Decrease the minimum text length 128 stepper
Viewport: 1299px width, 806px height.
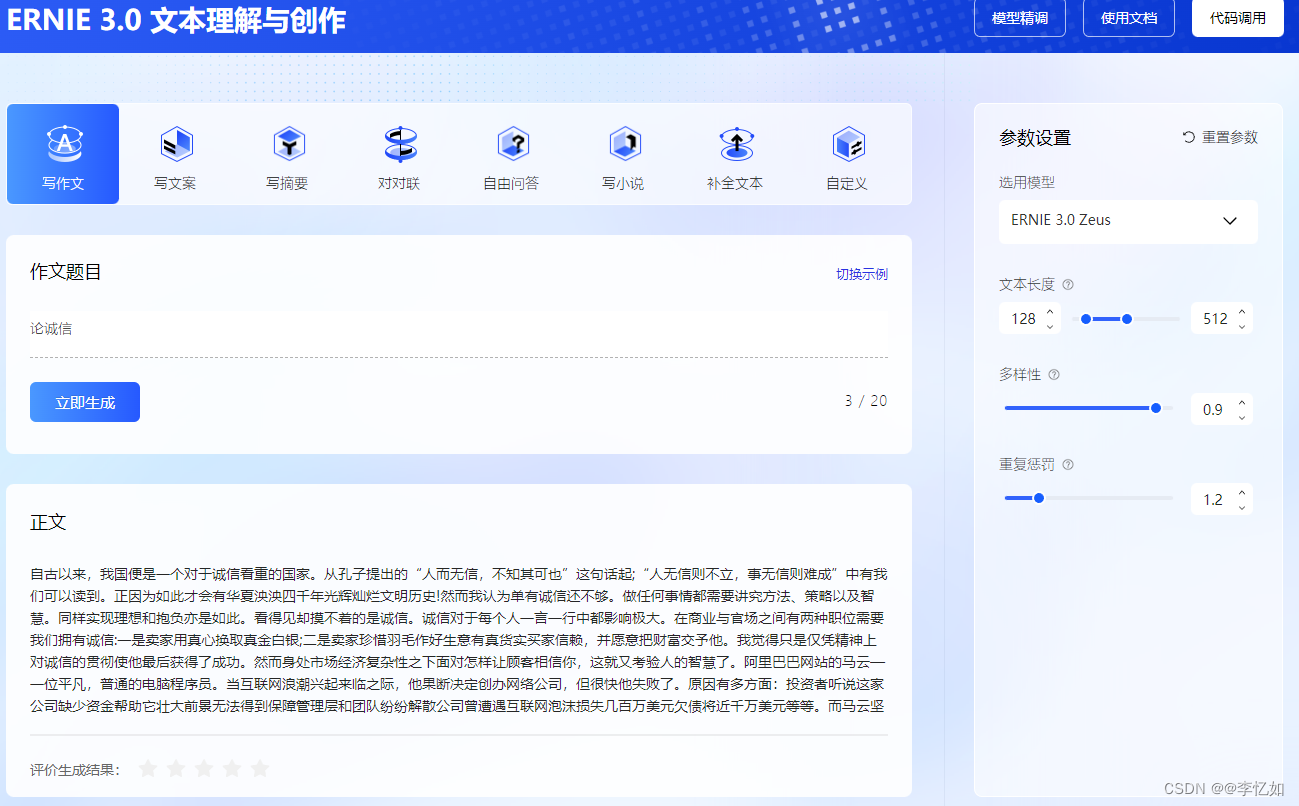coord(1050,327)
